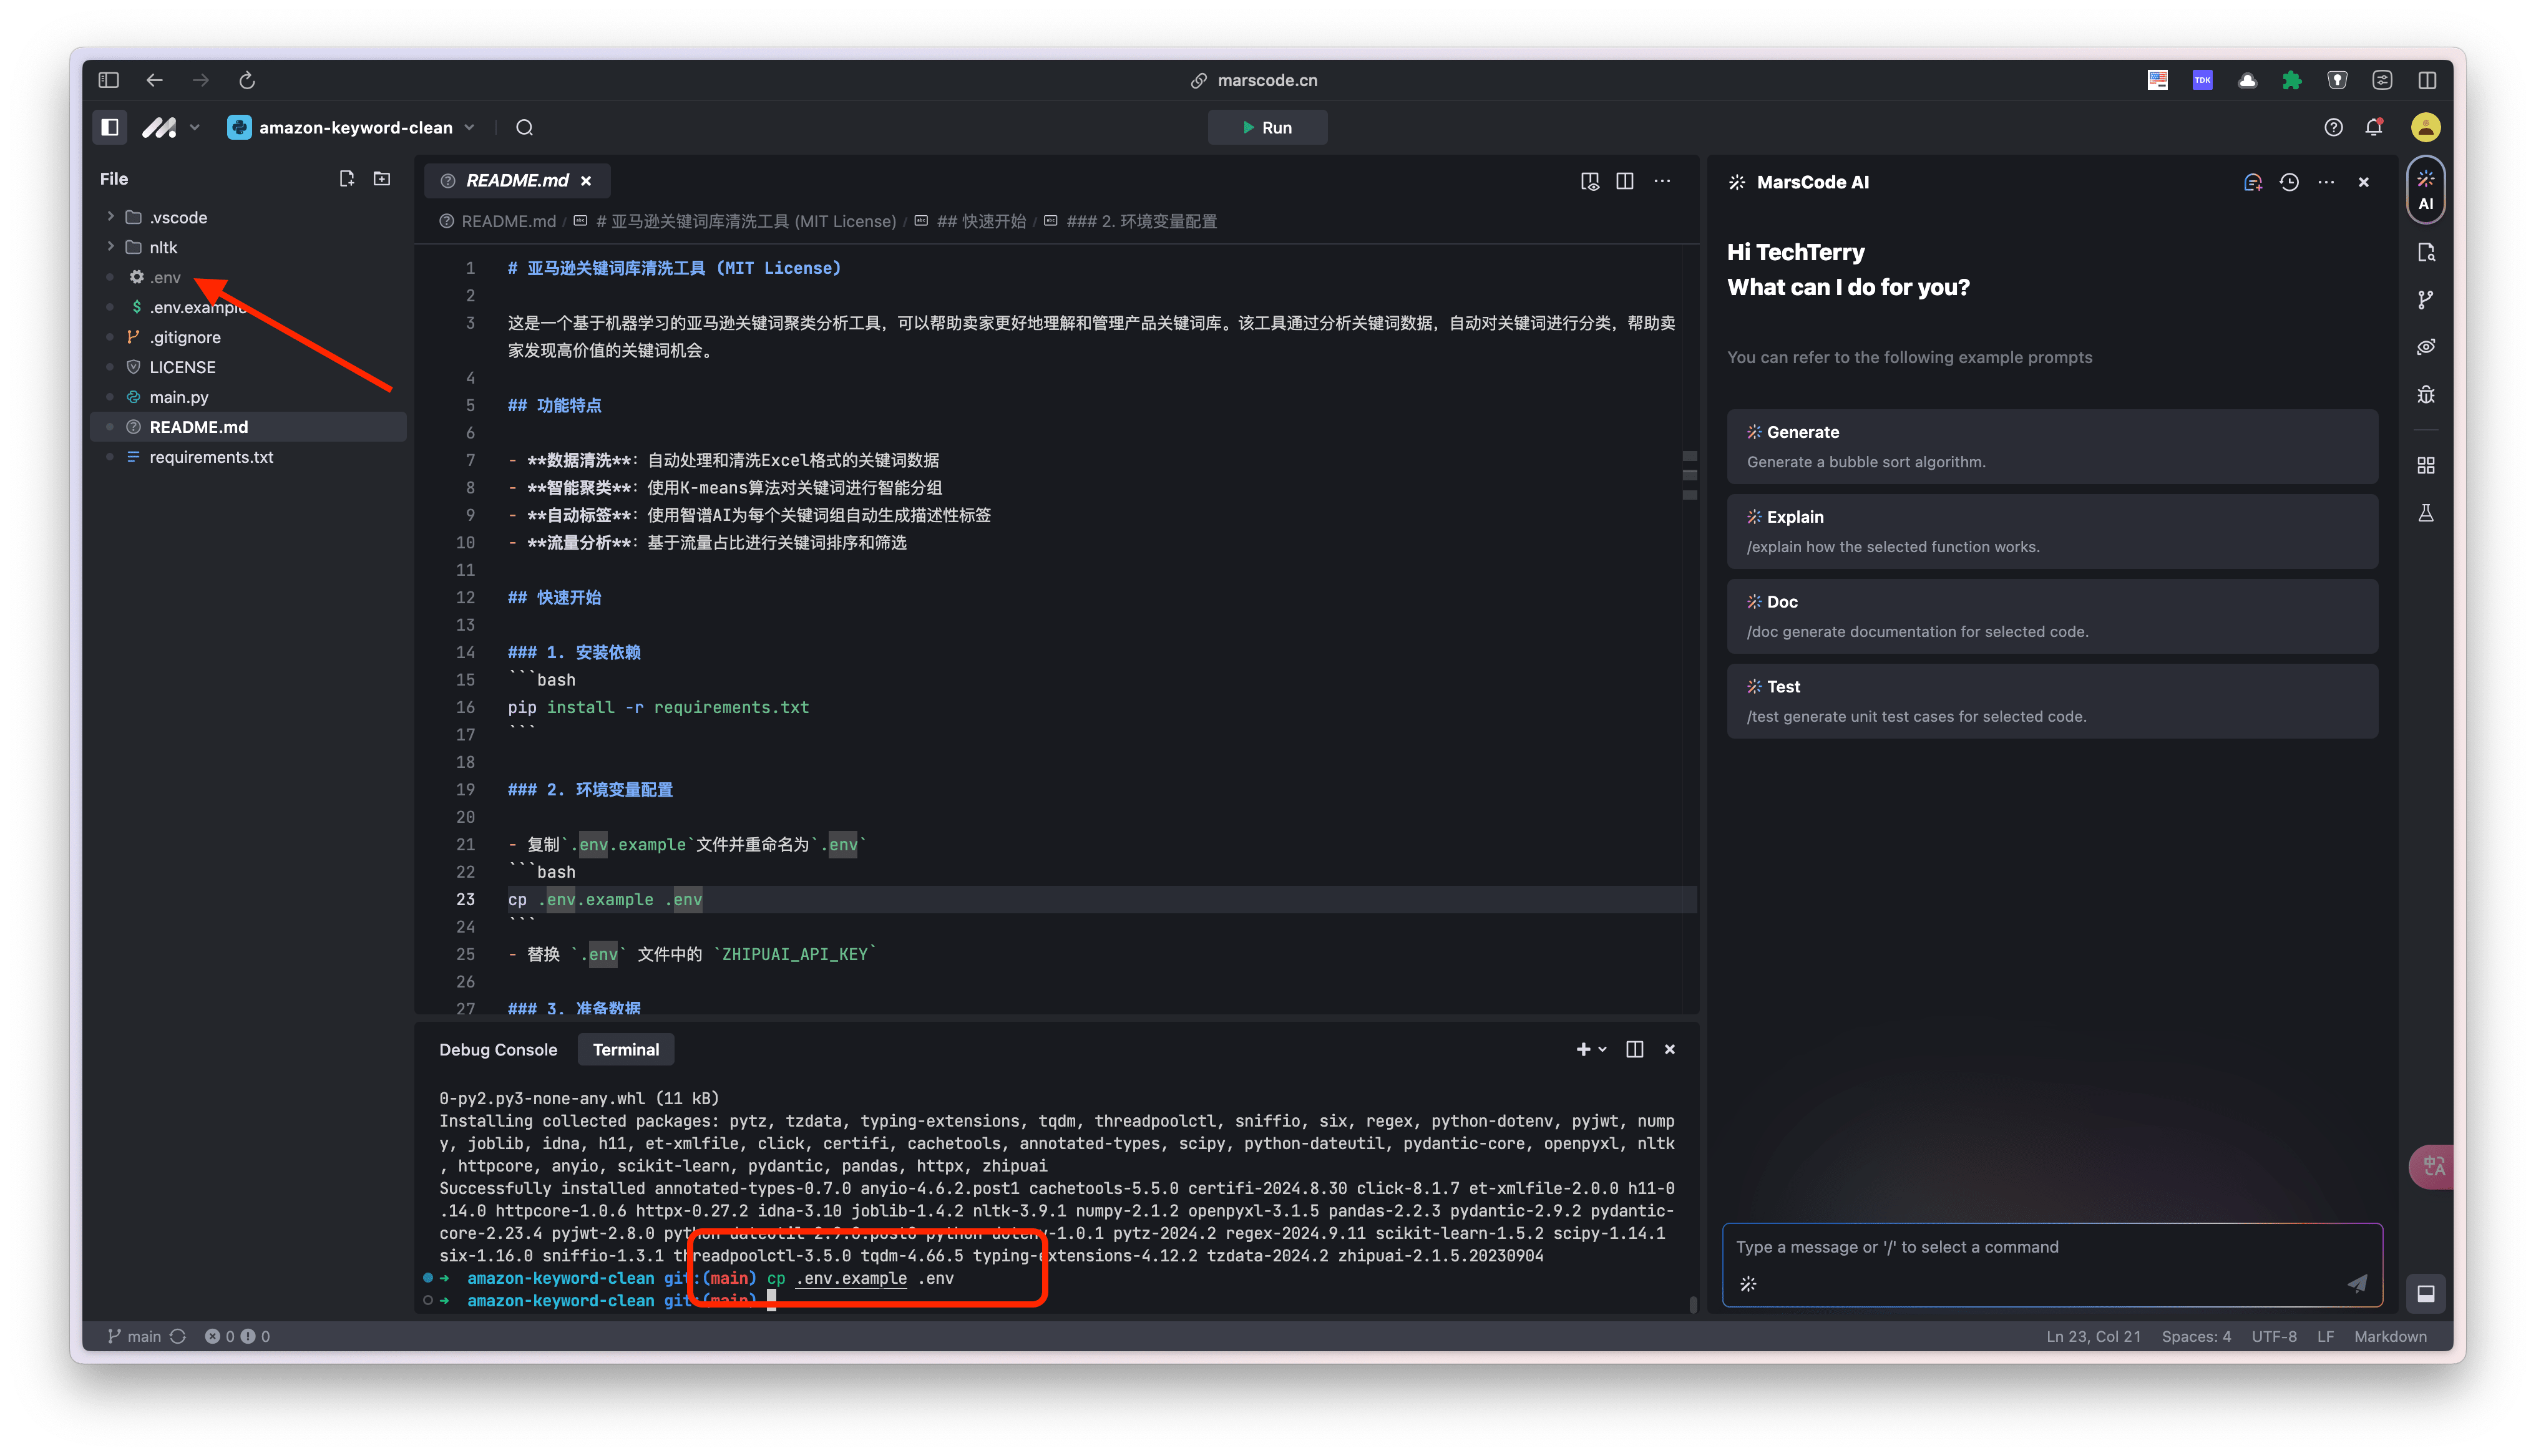Viewport: 2536px width, 1456px height.
Task: Create a new file in File panel
Action: coord(346,179)
